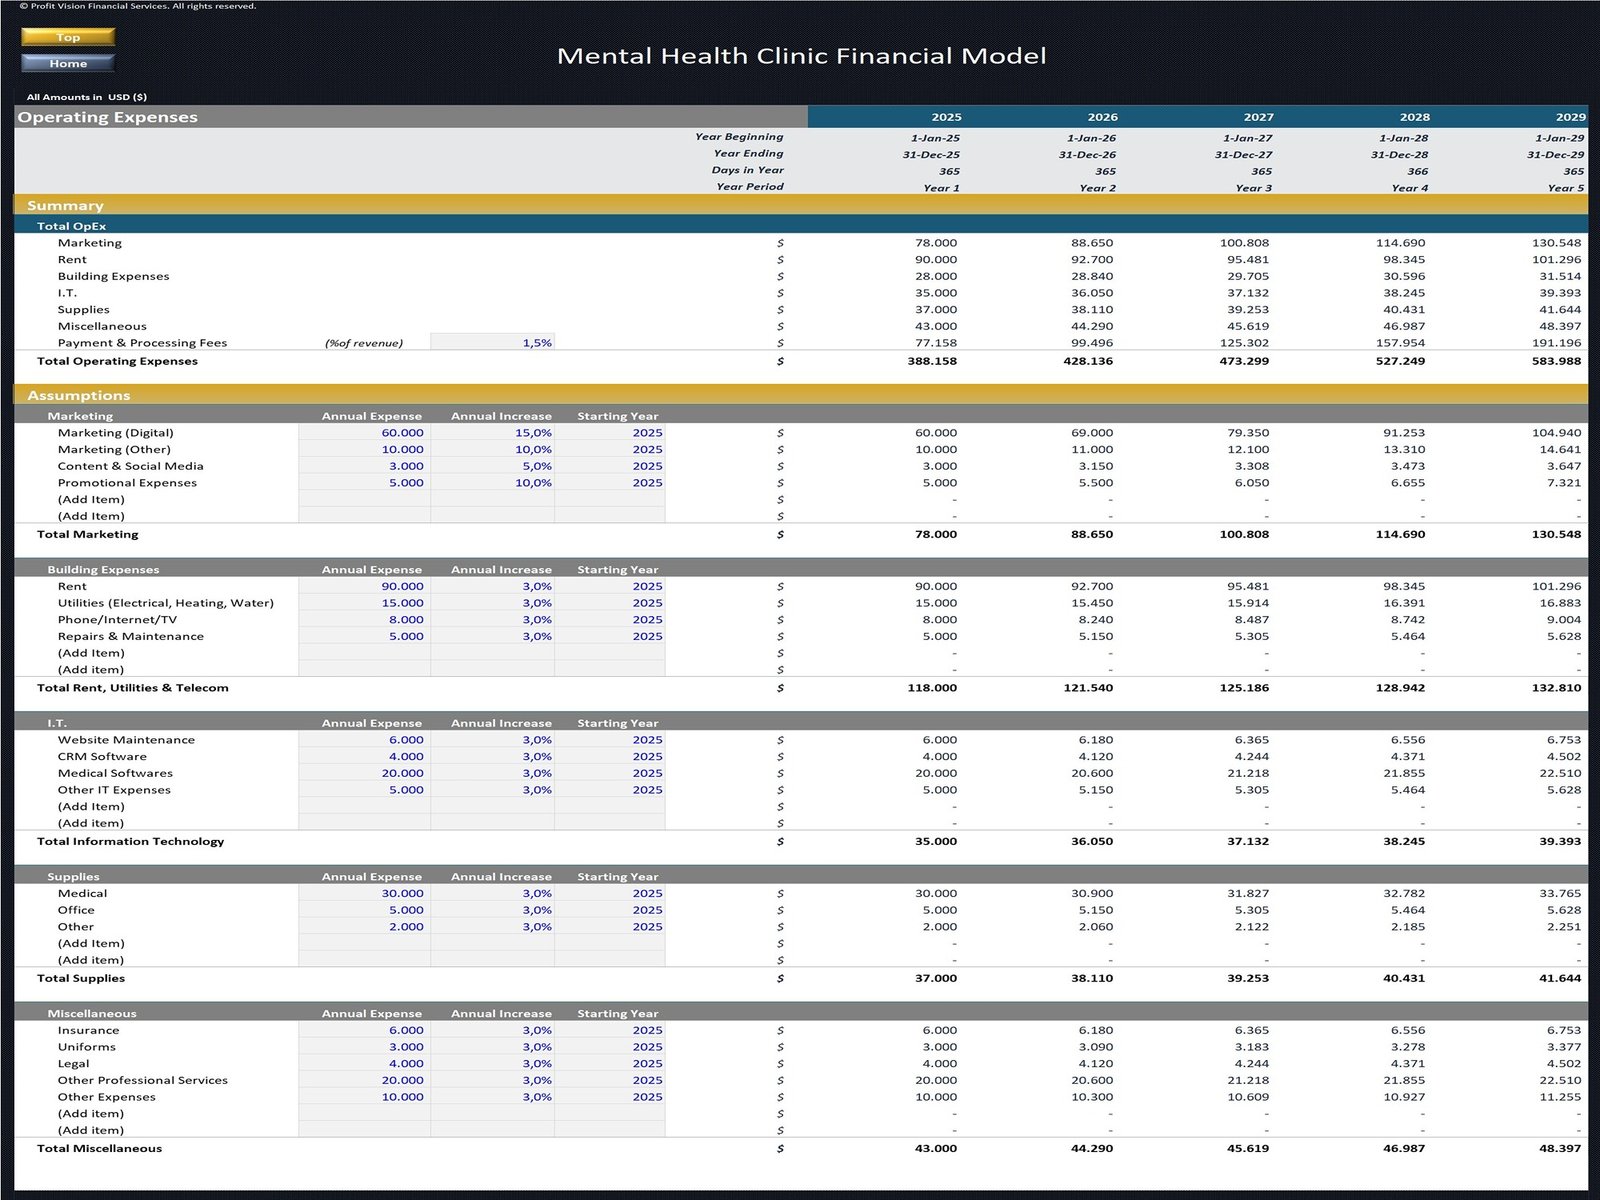The width and height of the screenshot is (1600, 1200).
Task: Click the yellow Top button
Action: (68, 37)
